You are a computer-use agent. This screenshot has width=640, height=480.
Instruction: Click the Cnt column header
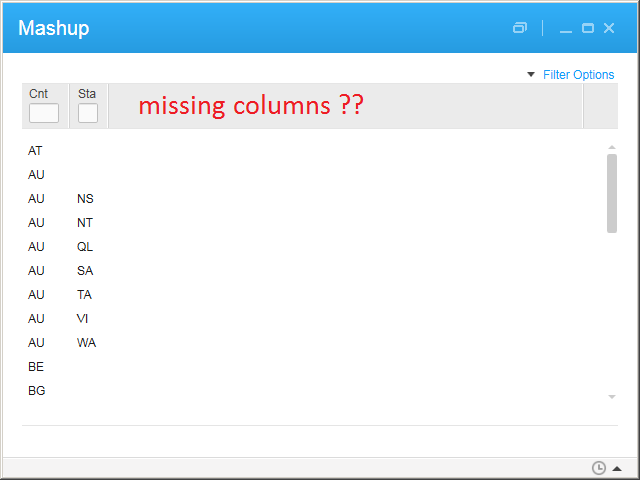(x=38, y=94)
